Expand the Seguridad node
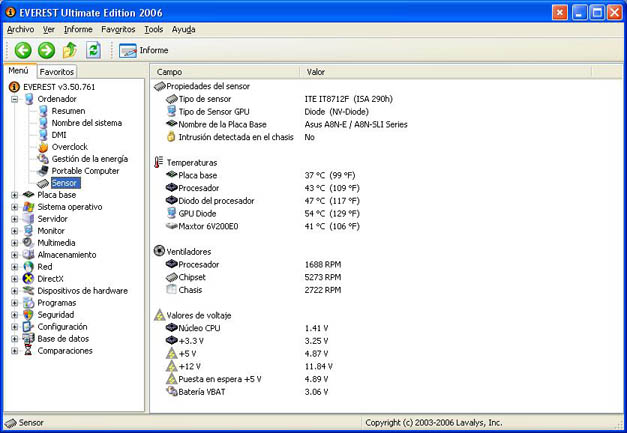 [14, 315]
